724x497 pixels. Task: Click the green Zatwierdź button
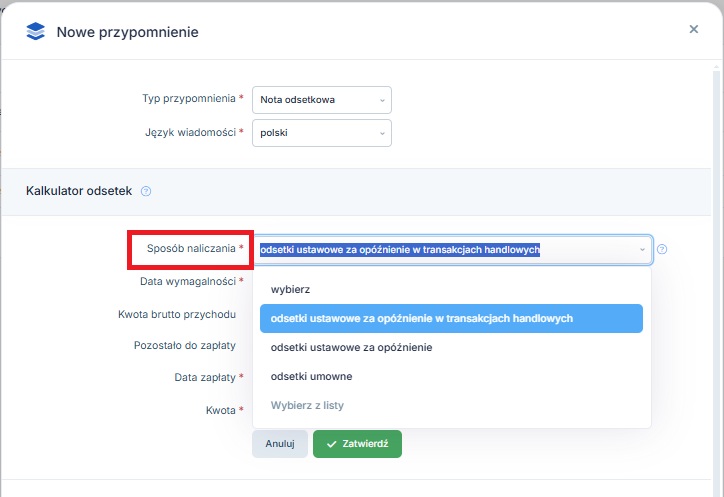(x=357, y=444)
